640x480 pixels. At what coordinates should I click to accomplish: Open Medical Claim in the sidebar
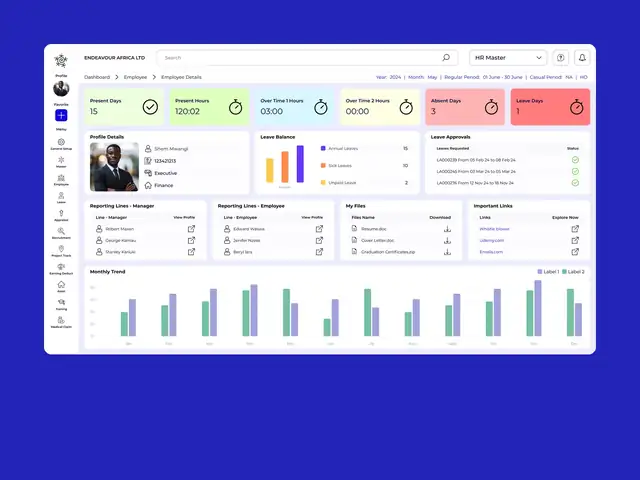click(x=61, y=322)
